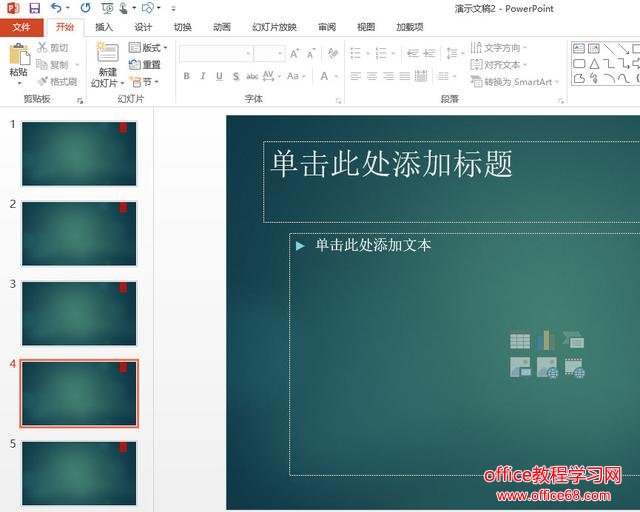This screenshot has height=512, width=640.
Task: Switch to the Animations (动画) tab
Action: pos(222,27)
